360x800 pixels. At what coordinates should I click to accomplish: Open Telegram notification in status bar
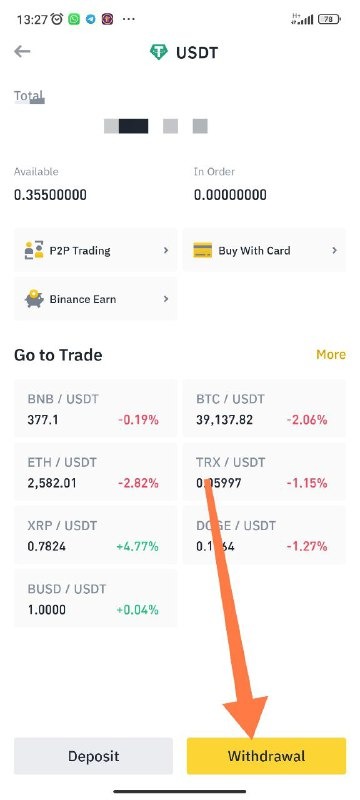pyautogui.click(x=91, y=19)
